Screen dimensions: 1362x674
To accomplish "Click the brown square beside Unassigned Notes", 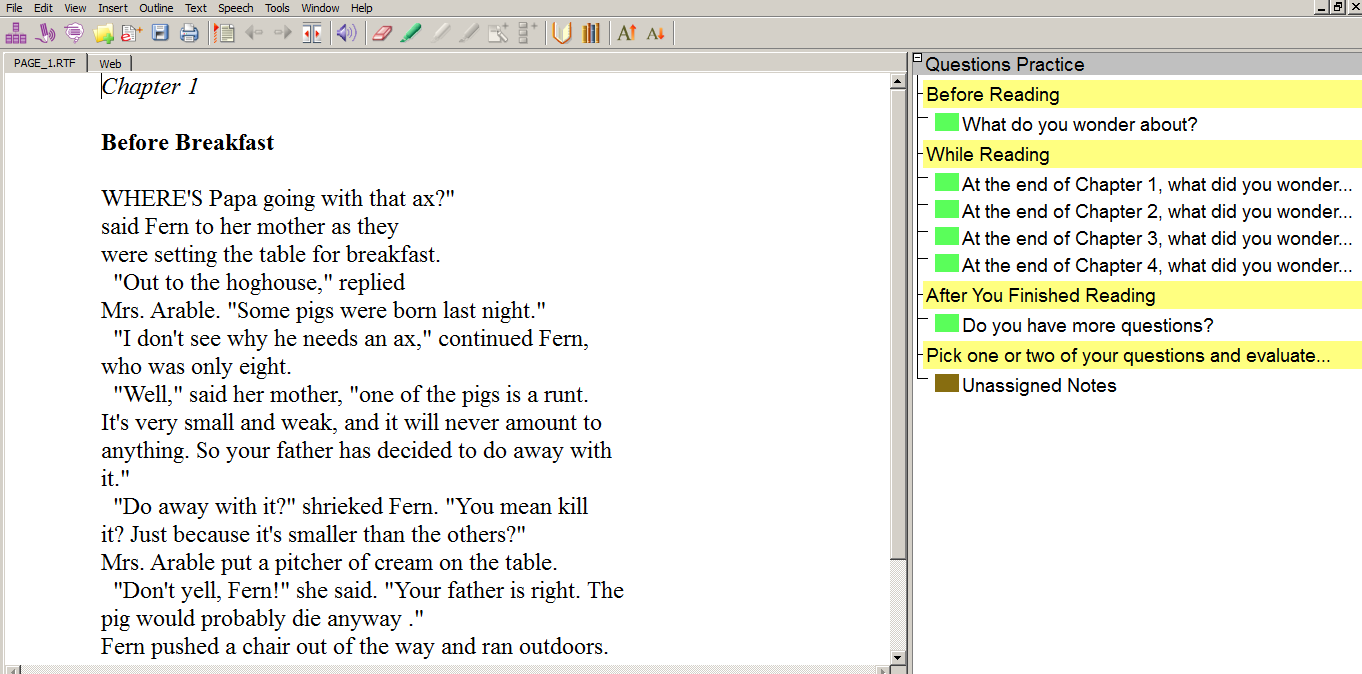I will (x=947, y=384).
